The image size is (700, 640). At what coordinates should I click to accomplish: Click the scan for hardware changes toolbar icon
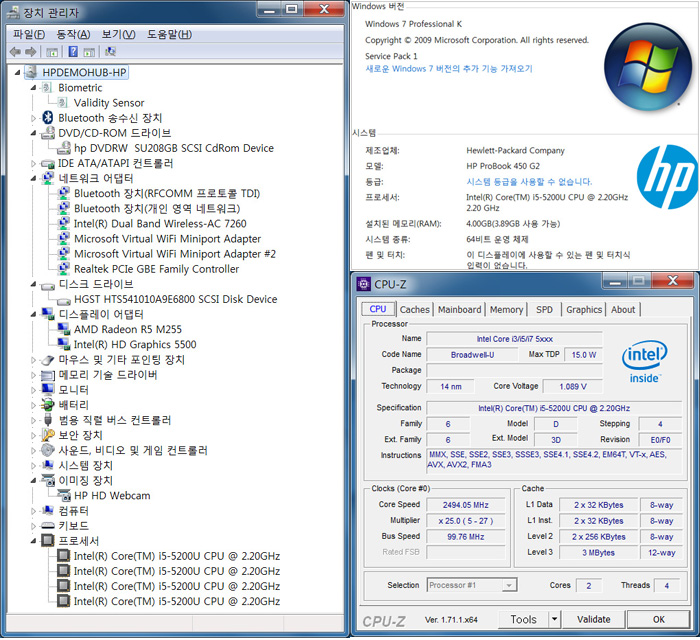pos(110,52)
